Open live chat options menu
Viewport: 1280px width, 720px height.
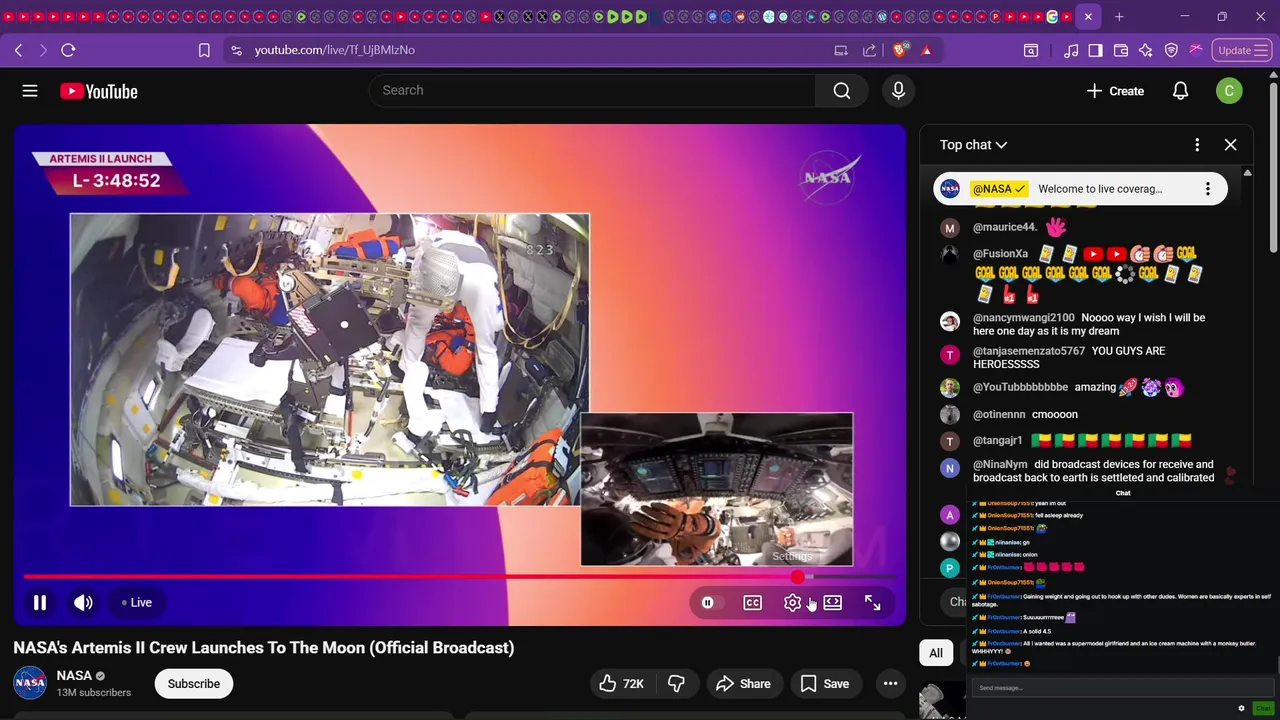[1197, 145]
